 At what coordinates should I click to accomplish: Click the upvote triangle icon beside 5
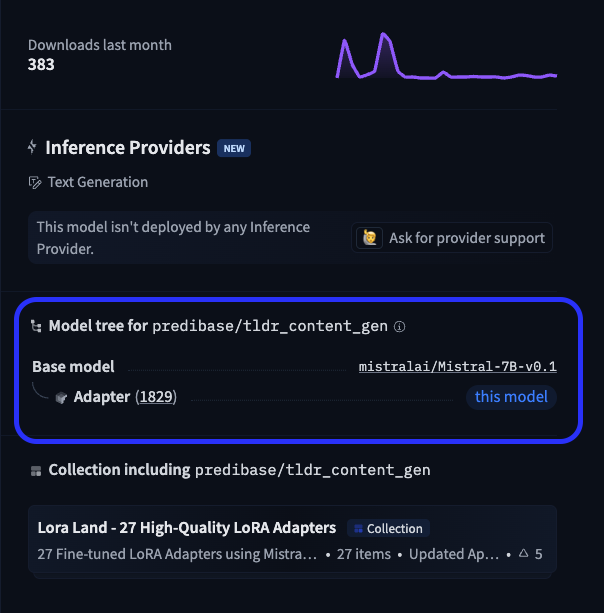point(523,553)
